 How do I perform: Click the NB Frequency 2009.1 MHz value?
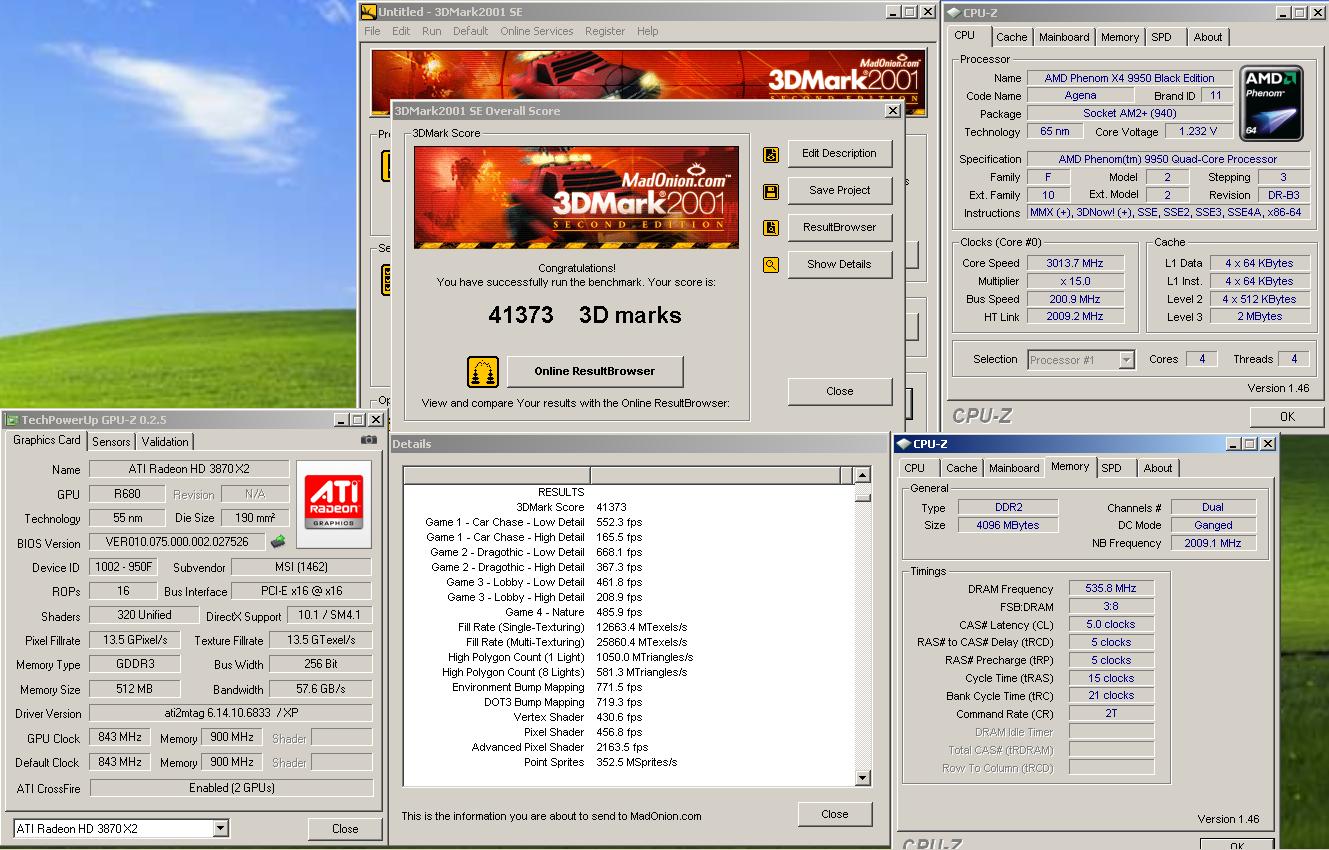tap(1213, 543)
